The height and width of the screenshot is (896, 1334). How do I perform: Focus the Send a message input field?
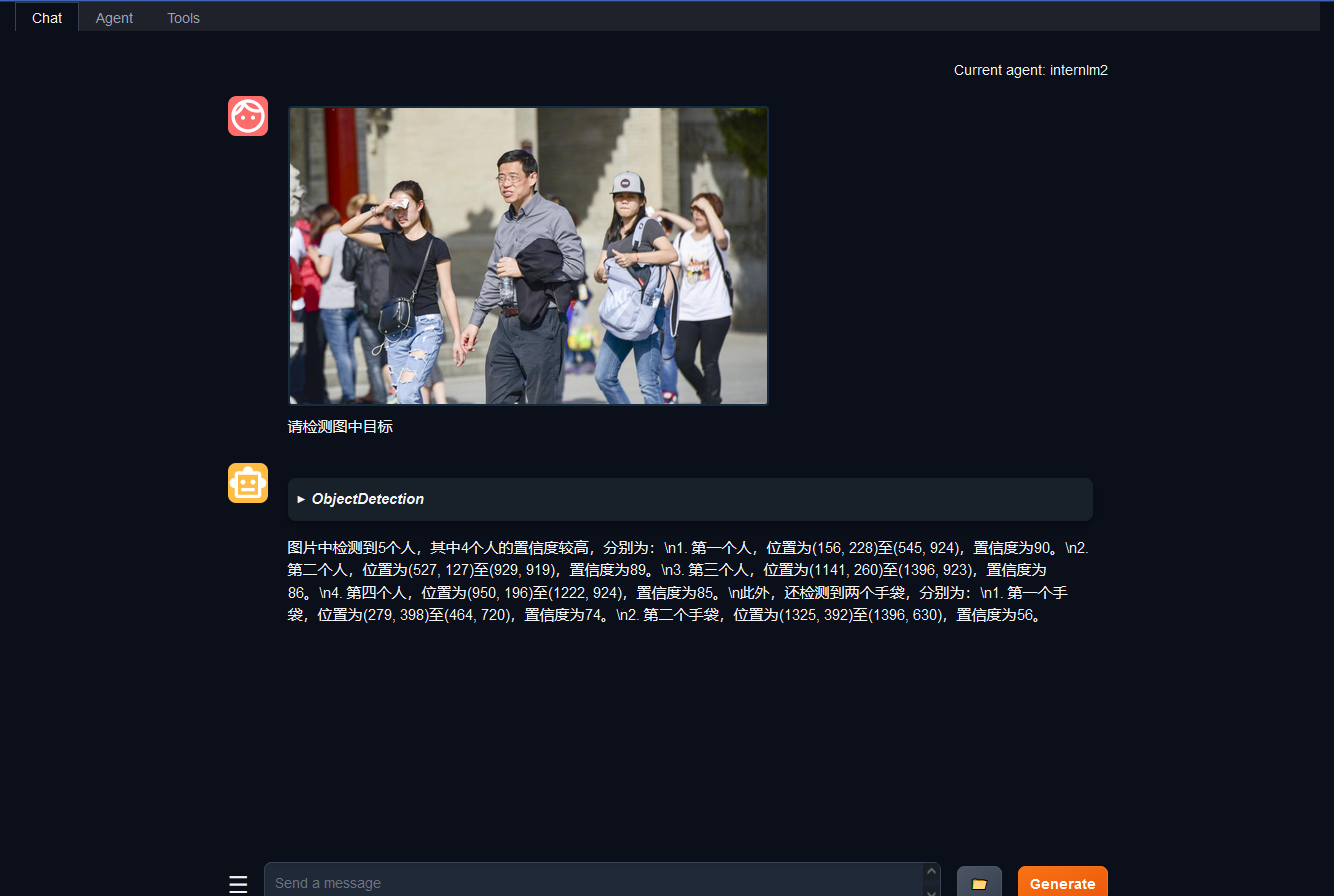click(x=594, y=882)
